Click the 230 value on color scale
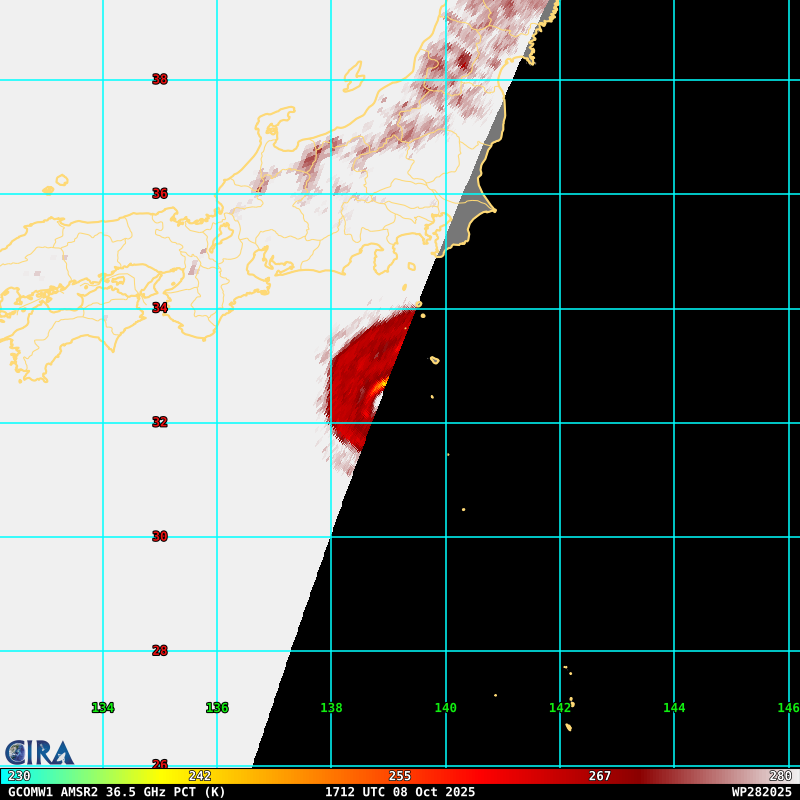Viewport: 800px width, 800px height. point(19,776)
